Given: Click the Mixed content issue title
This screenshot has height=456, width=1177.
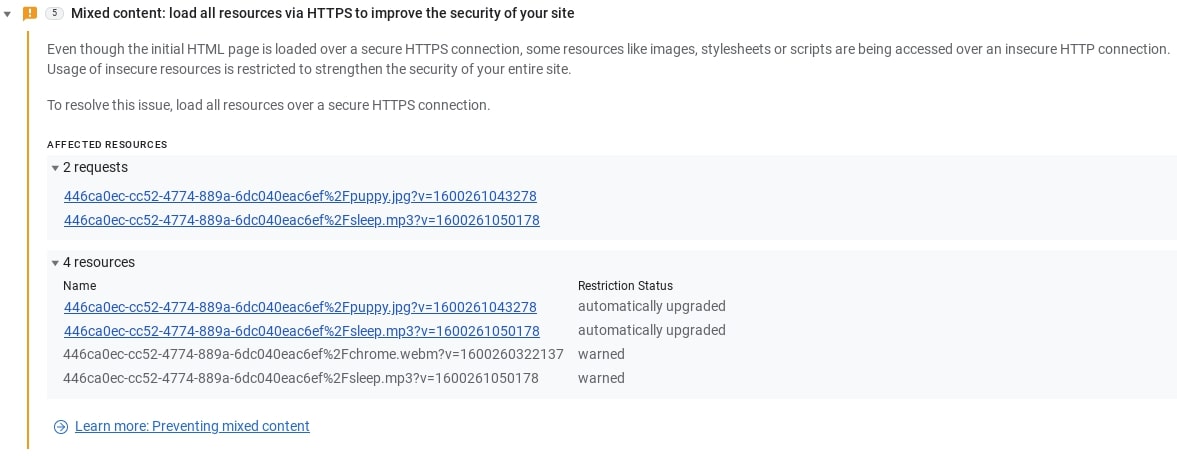Looking at the screenshot, I should tap(322, 14).
